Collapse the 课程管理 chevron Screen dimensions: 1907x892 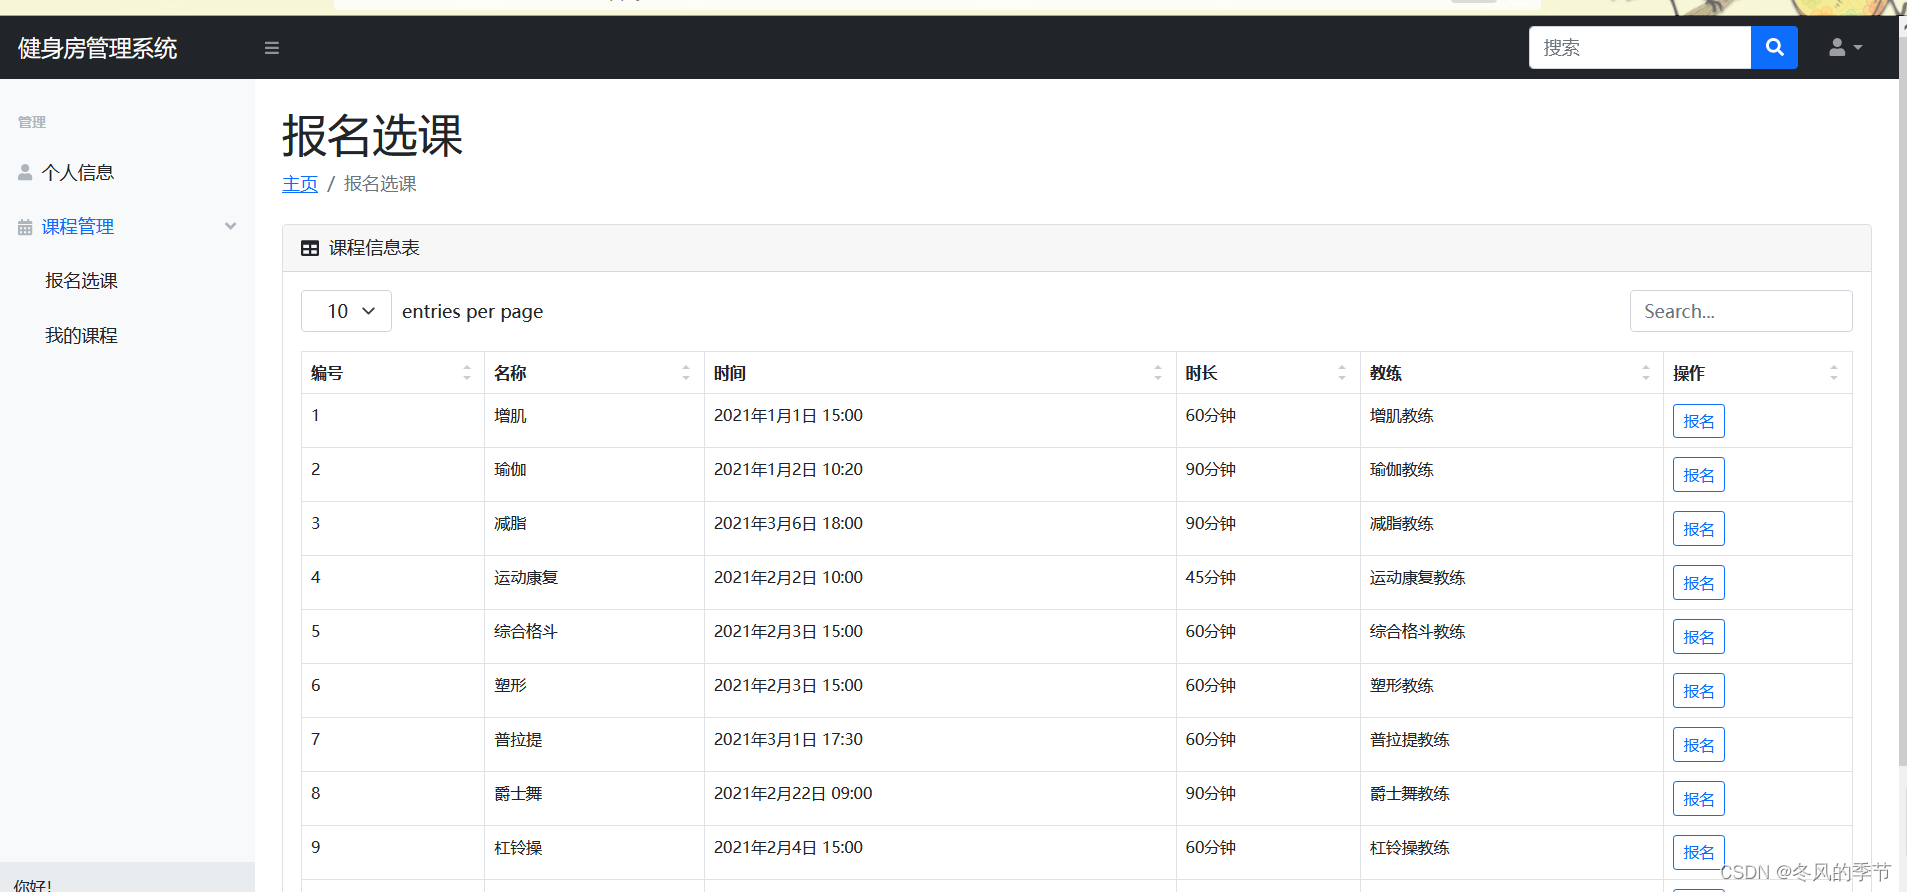pos(231,226)
